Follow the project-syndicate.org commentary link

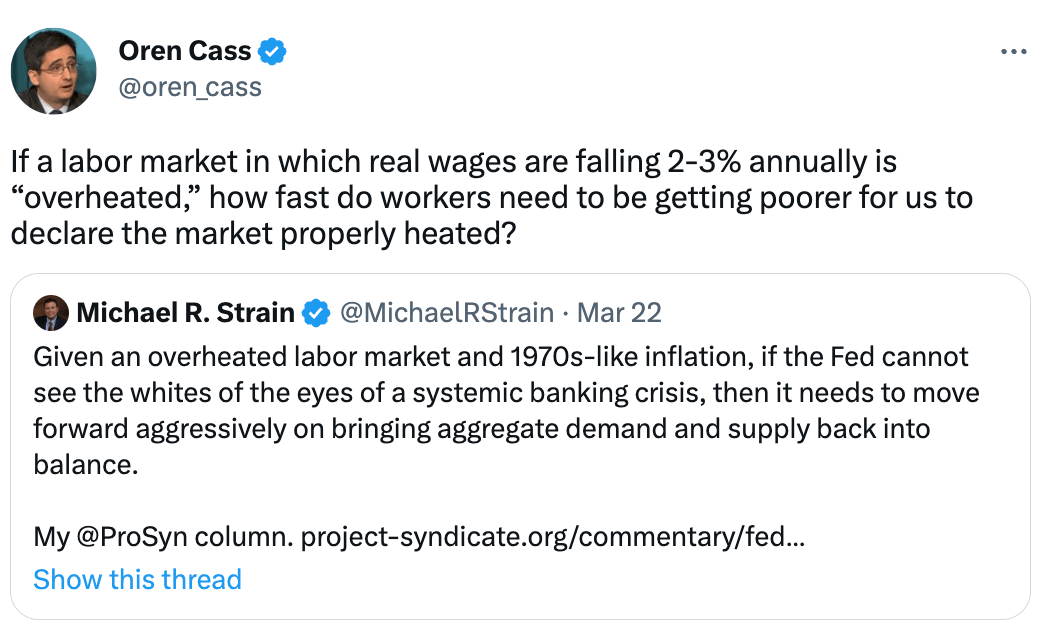553,537
